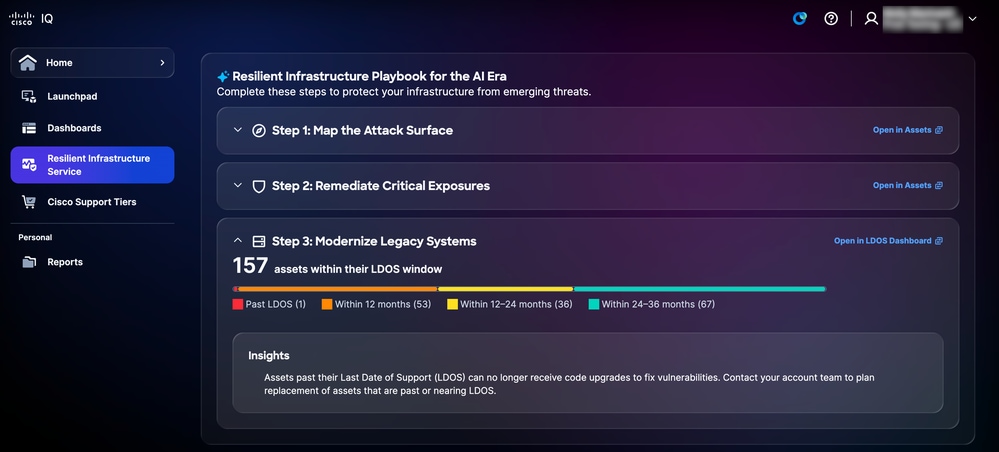The height and width of the screenshot is (452, 999).
Task: Click yellow segment of LDOS bar
Action: pyautogui.click(x=506, y=289)
